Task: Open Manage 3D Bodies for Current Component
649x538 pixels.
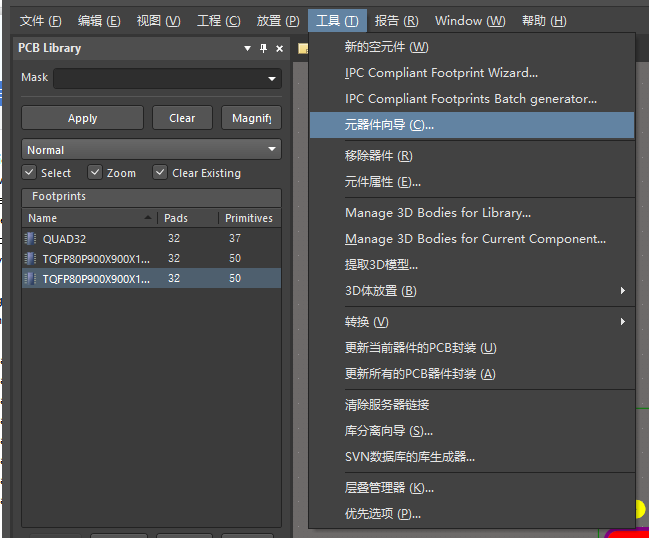Action: pyautogui.click(x=472, y=239)
